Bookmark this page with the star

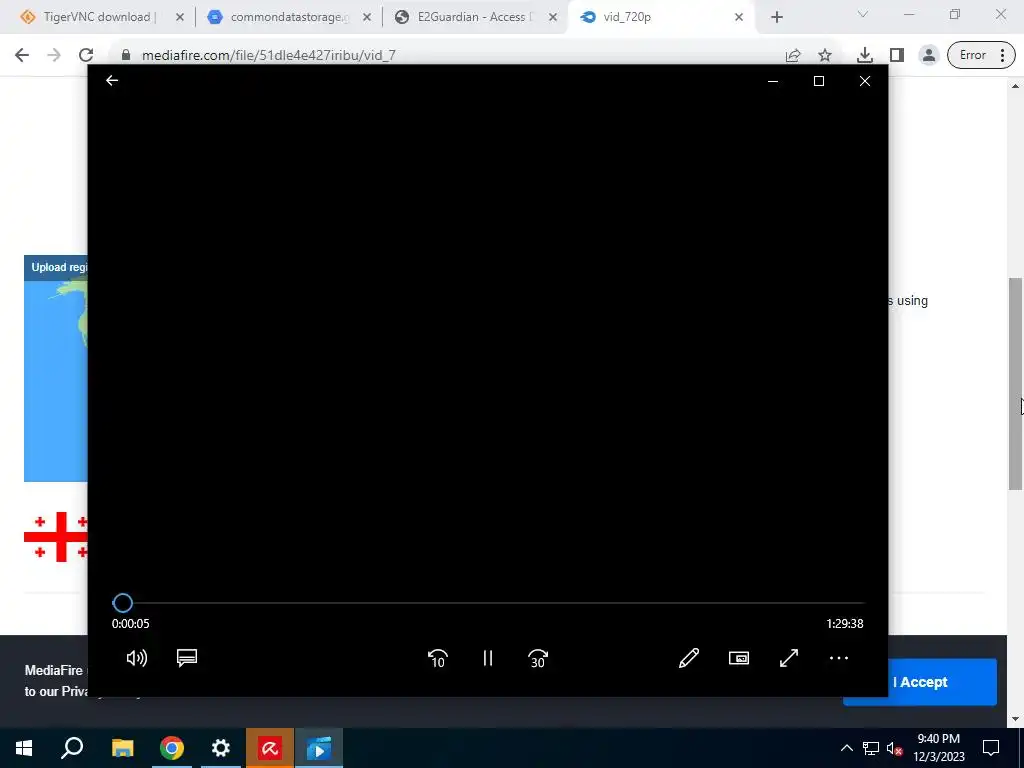pos(825,55)
